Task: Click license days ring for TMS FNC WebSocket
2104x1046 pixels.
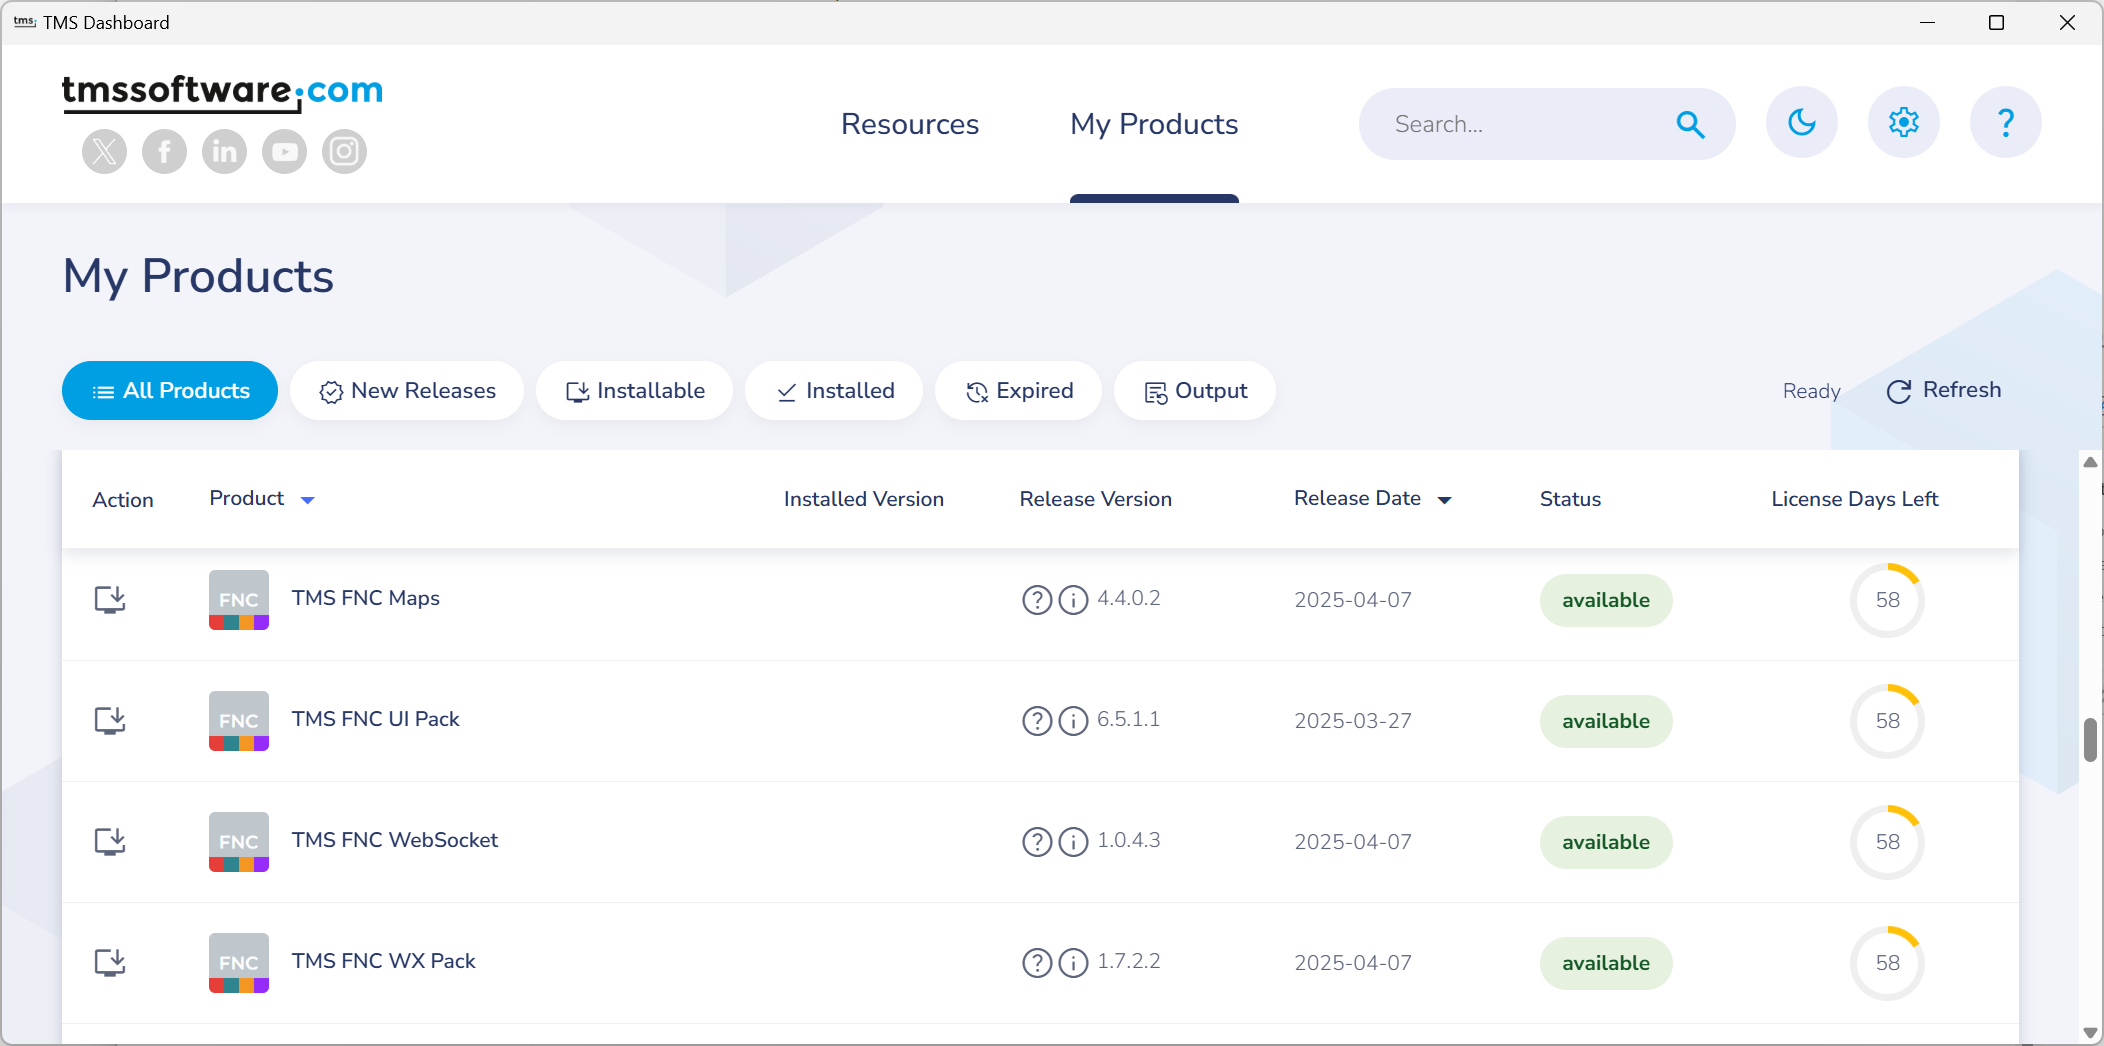Action: tap(1887, 842)
